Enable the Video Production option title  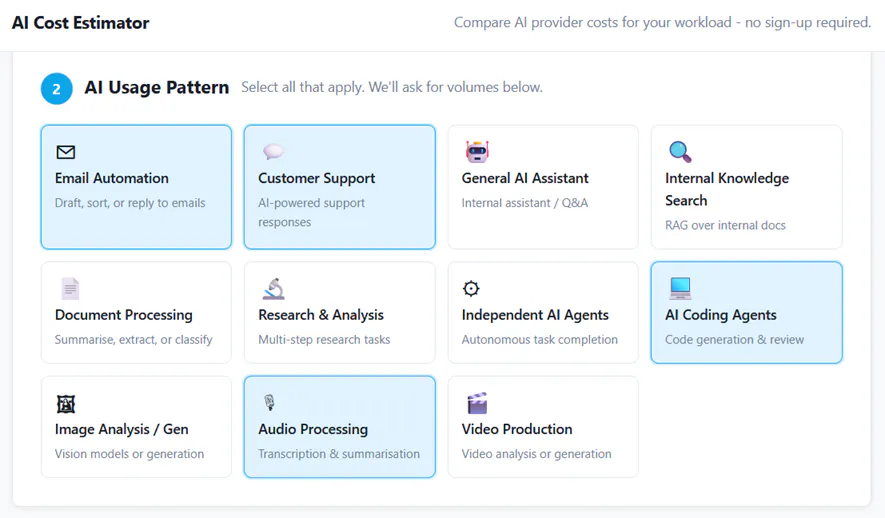click(x=516, y=429)
